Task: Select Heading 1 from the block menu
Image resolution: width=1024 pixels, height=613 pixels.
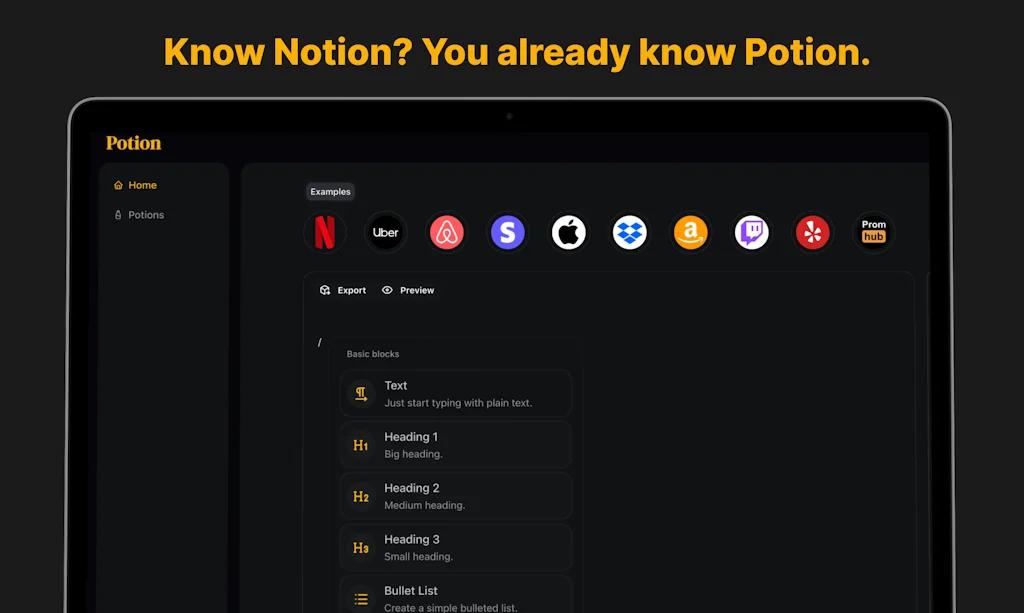Action: click(455, 444)
